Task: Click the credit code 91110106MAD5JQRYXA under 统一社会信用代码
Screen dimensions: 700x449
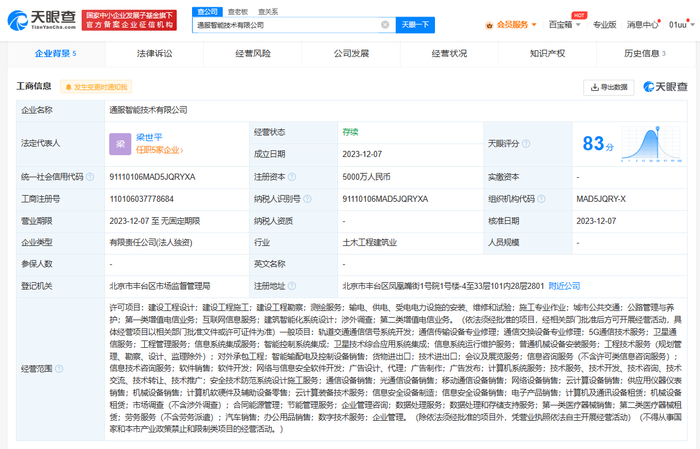Action: click(x=152, y=177)
